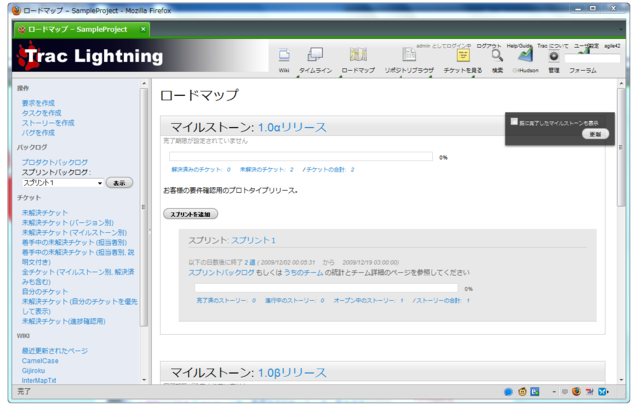This screenshot has width=640, height=413.
Task: Open the 1.0αリリース milestone link
Action: [x=292, y=127]
